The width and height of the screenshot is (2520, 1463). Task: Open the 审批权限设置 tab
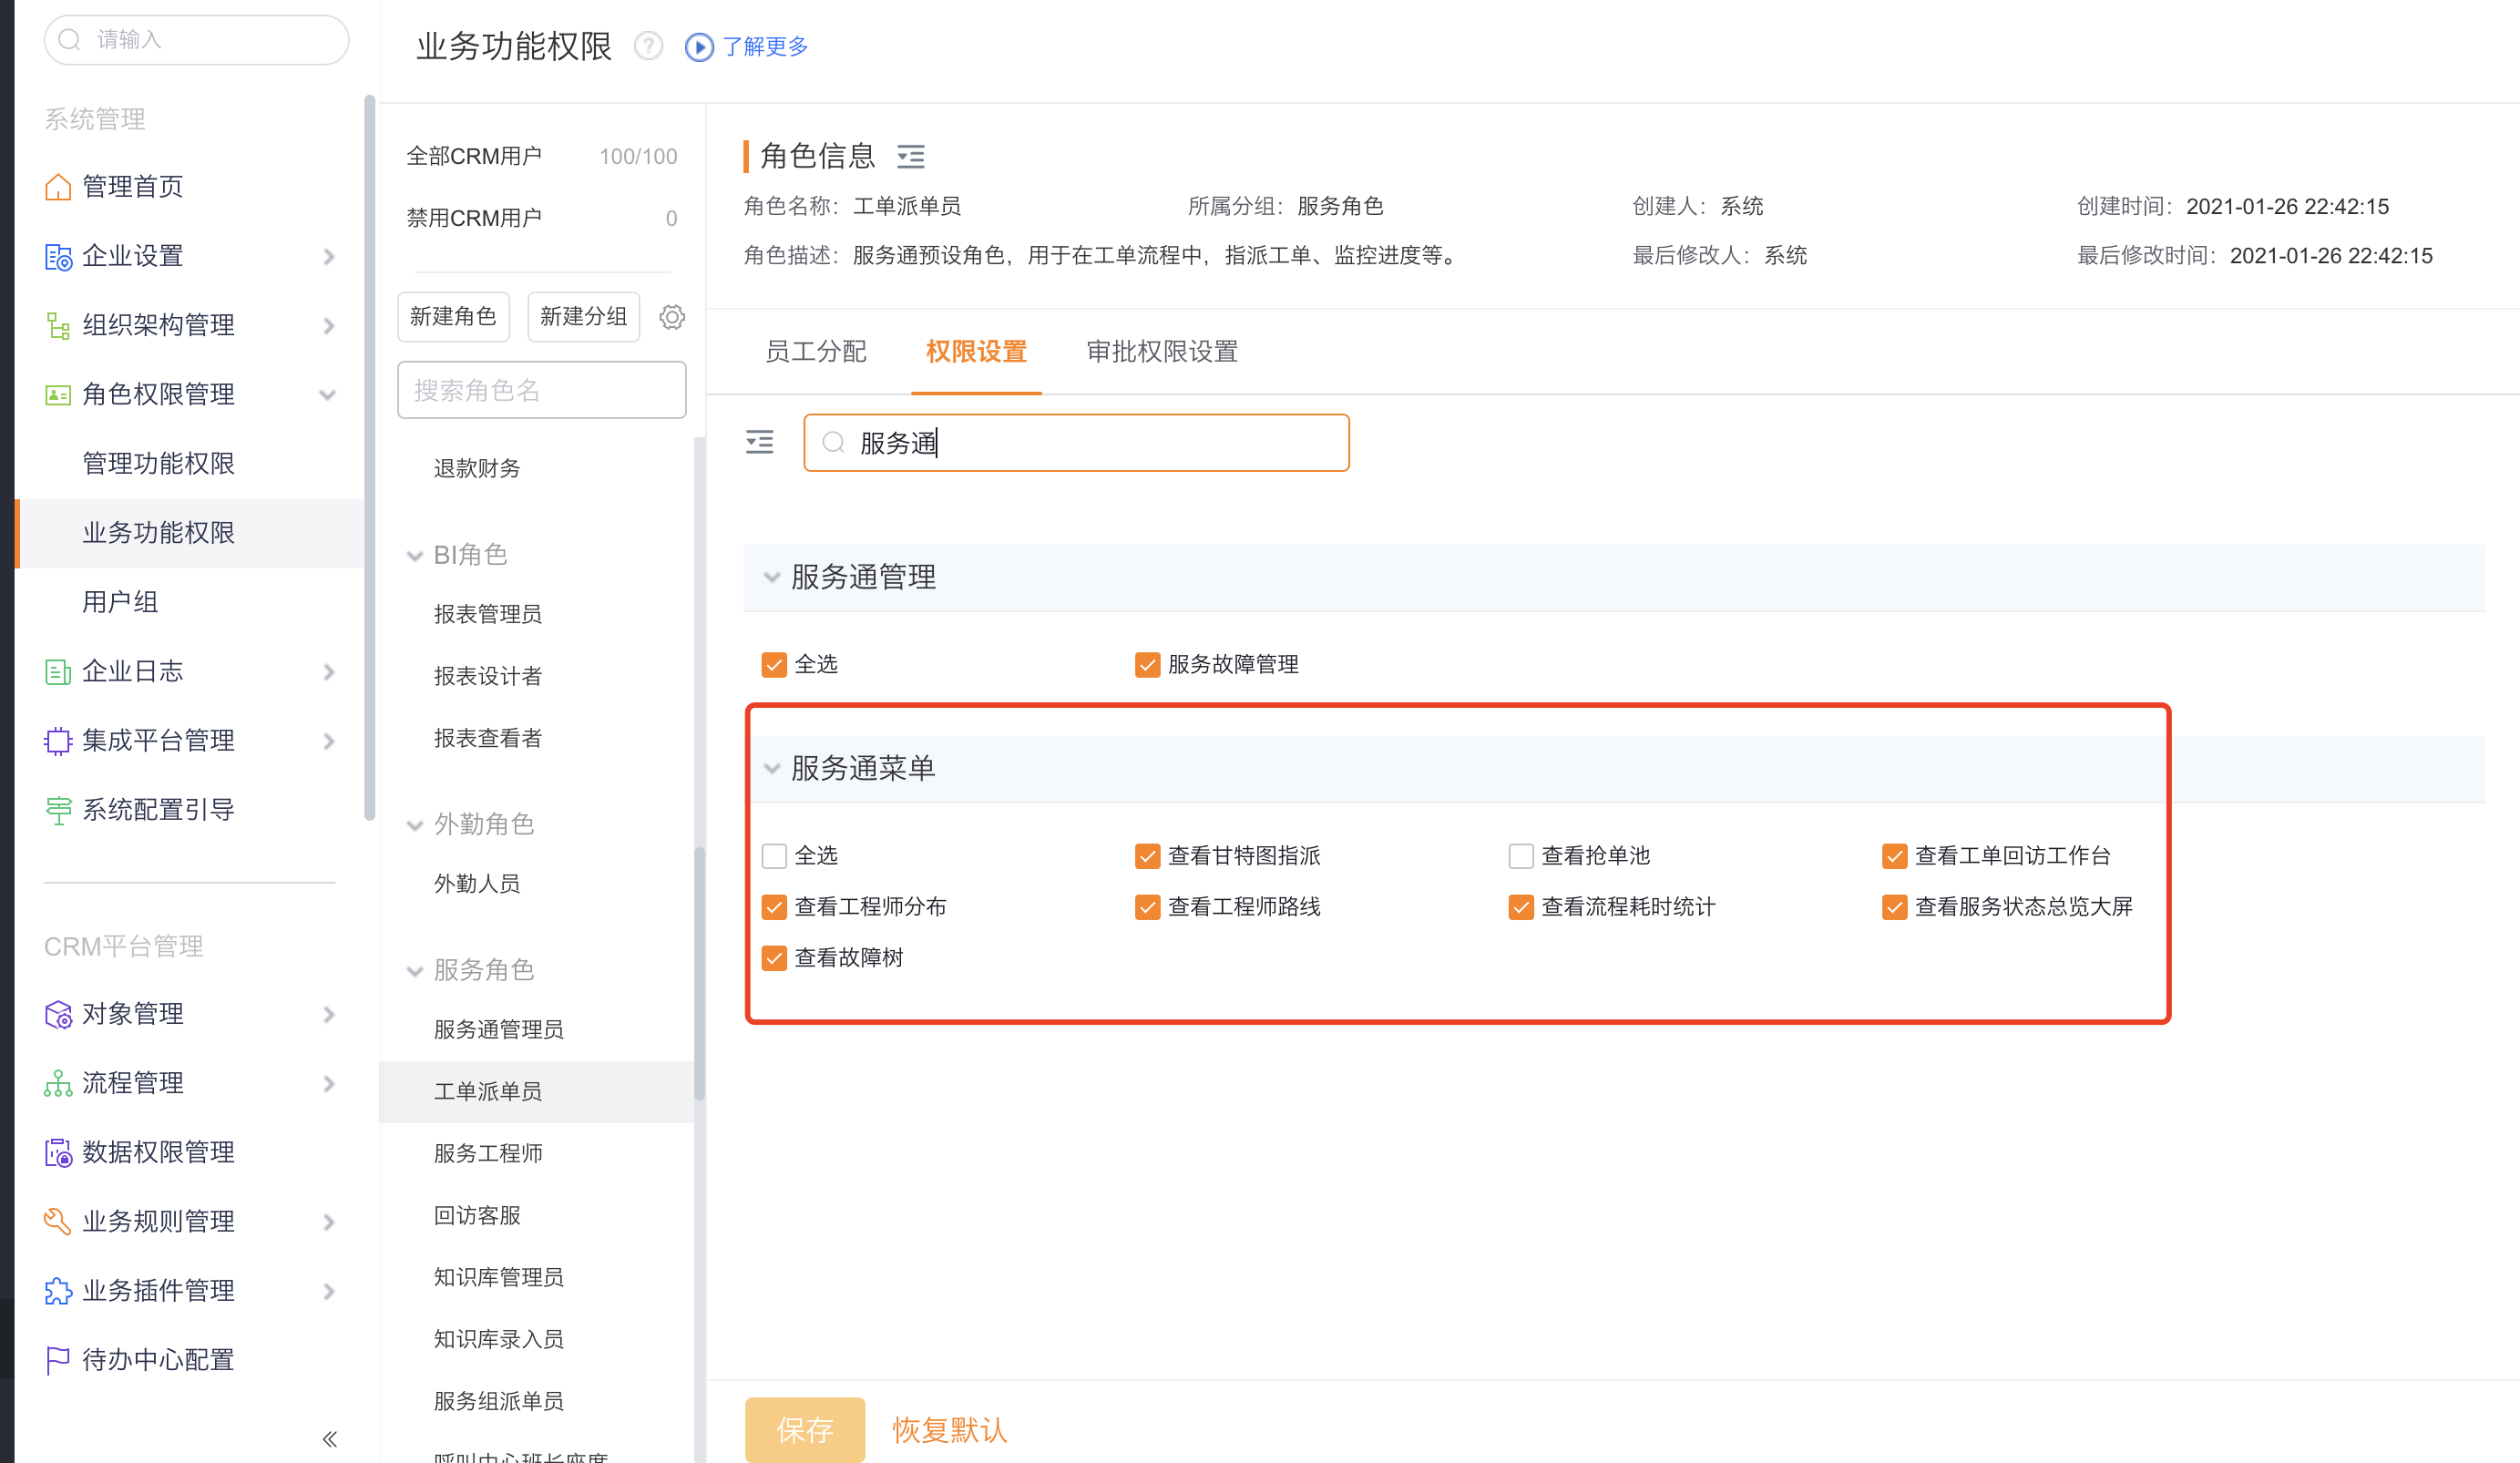coord(1161,352)
